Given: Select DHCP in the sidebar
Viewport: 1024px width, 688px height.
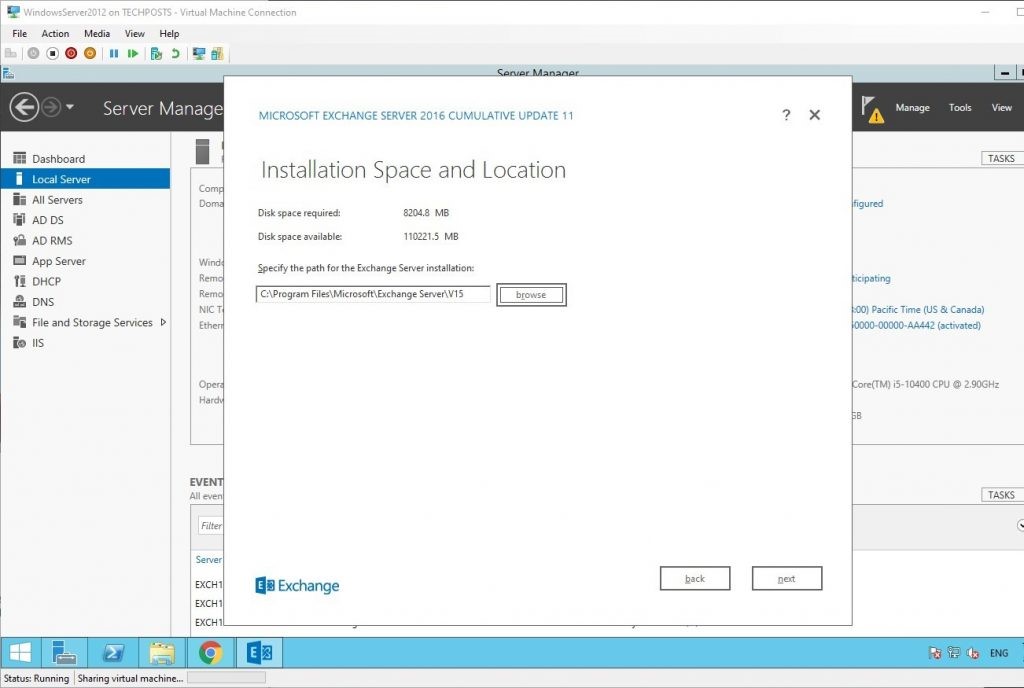Looking at the screenshot, I should point(85,281).
